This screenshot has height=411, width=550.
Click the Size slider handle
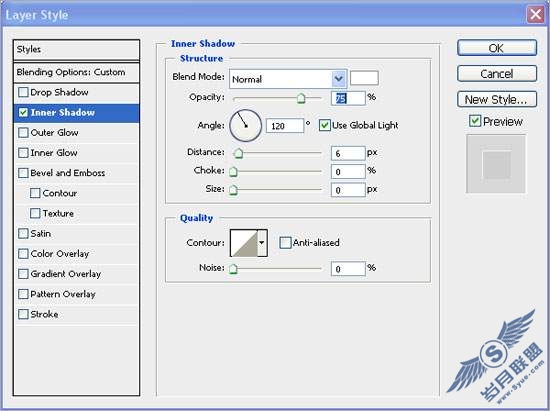click(x=233, y=190)
